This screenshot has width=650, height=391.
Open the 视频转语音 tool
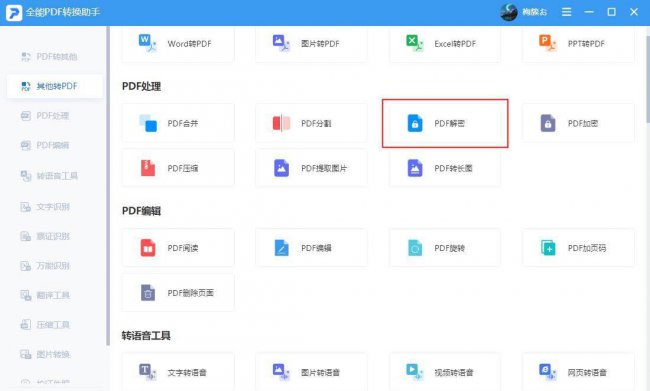444,372
